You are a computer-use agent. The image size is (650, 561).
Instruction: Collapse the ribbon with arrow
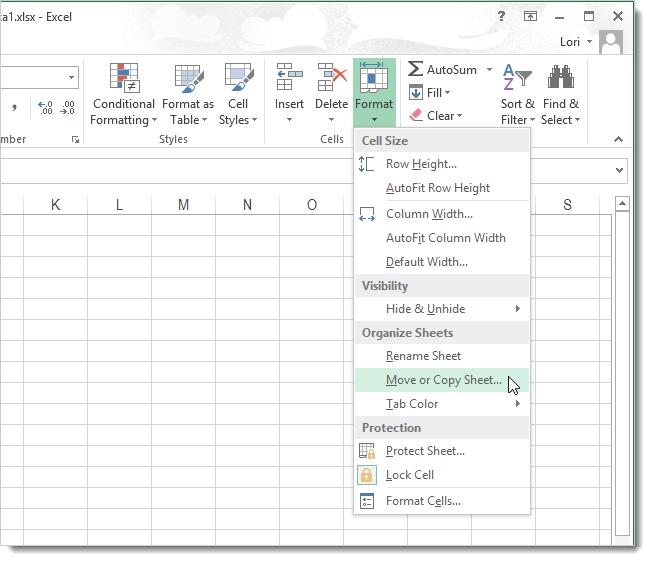coord(618,139)
